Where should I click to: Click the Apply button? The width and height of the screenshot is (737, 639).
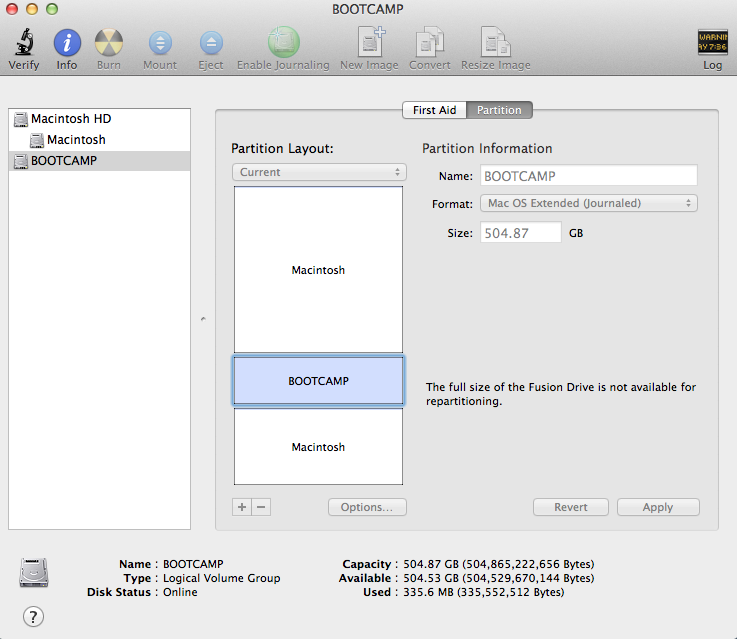658,507
